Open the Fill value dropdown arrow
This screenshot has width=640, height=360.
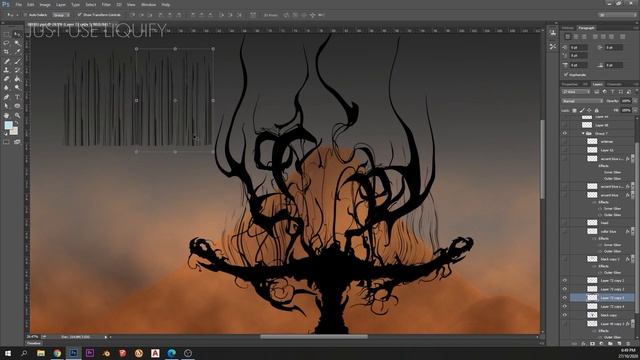point(635,110)
